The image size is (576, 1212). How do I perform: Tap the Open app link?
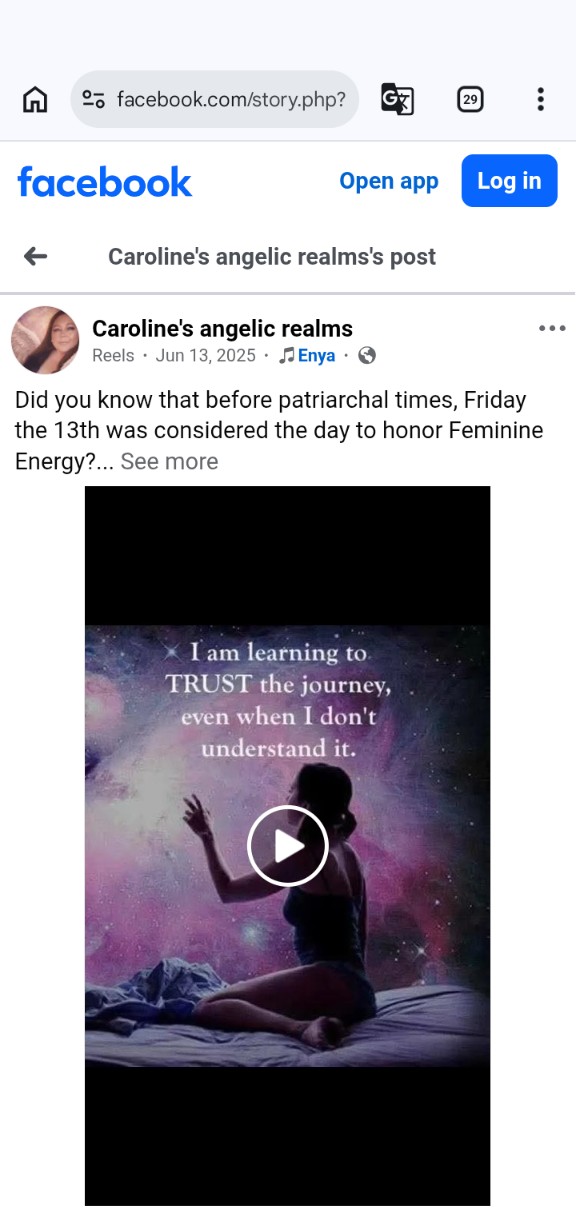pyautogui.click(x=389, y=181)
